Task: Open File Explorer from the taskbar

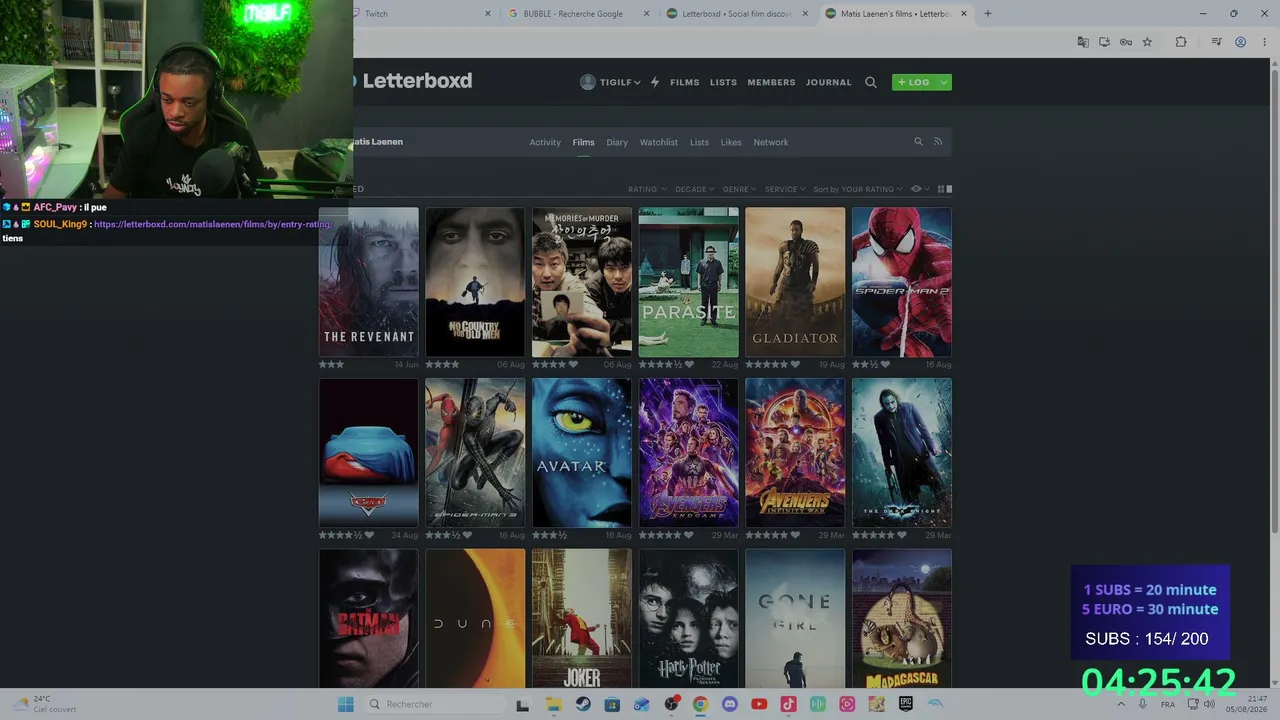Action: pos(553,704)
